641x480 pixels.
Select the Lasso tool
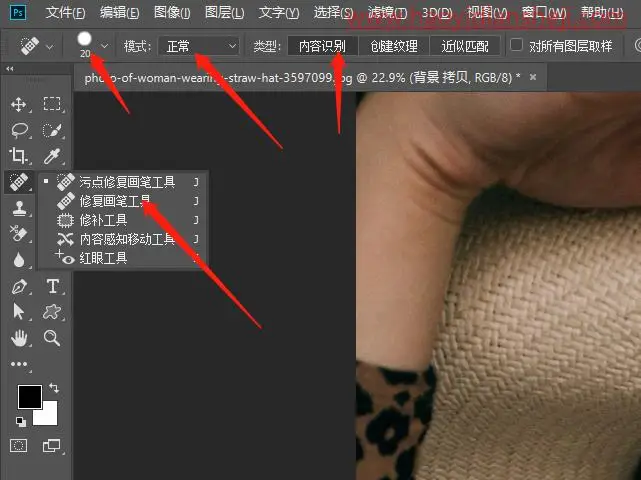coord(19,130)
